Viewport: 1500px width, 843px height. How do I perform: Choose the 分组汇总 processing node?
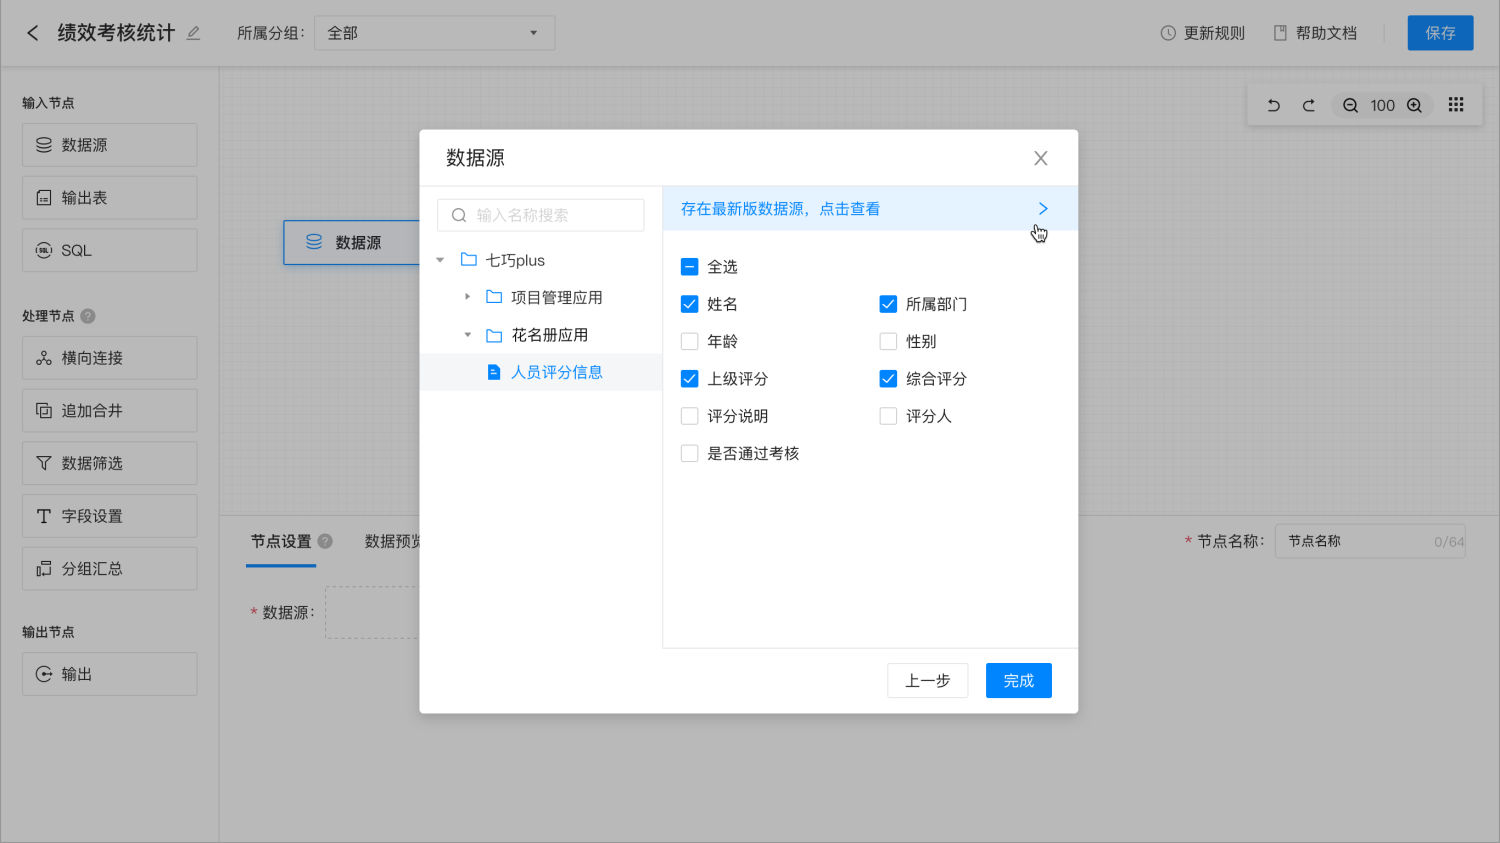(x=110, y=569)
